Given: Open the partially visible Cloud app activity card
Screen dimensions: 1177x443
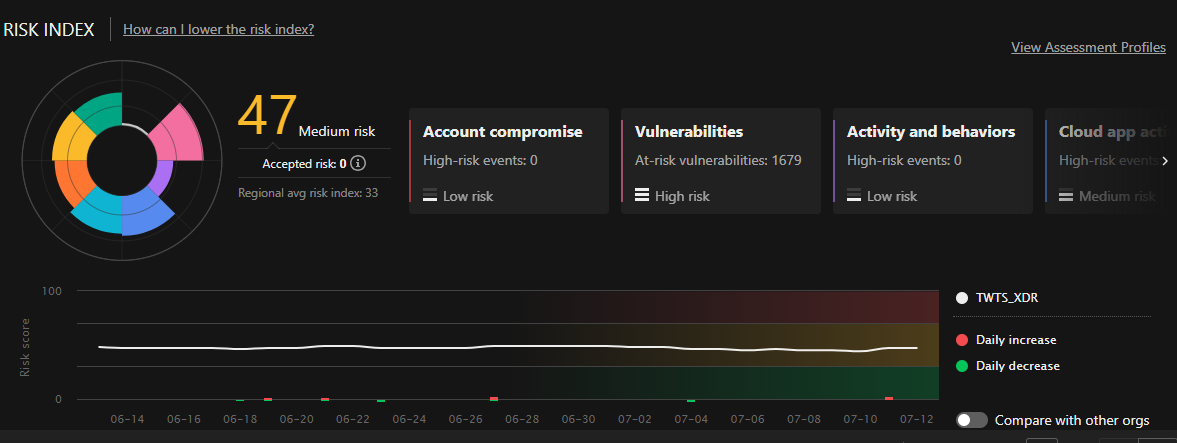Looking at the screenshot, I should tap(1100, 161).
